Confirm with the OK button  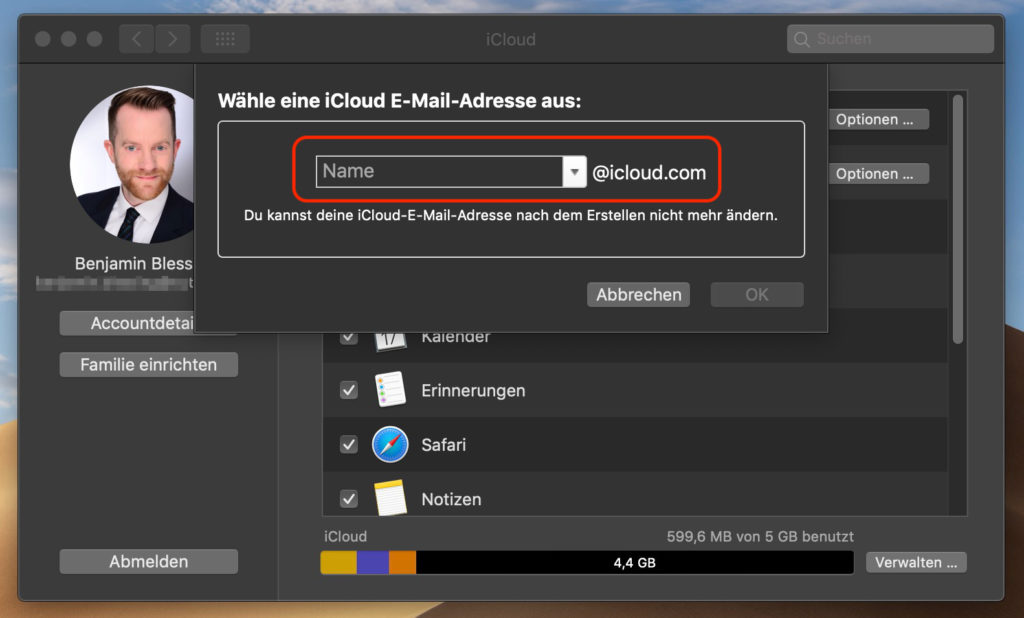[757, 295]
